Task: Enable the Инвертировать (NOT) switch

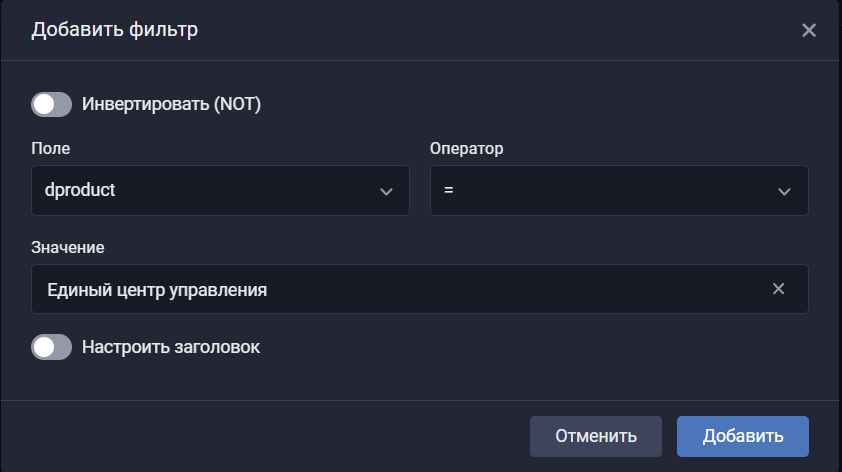Action: tap(51, 104)
